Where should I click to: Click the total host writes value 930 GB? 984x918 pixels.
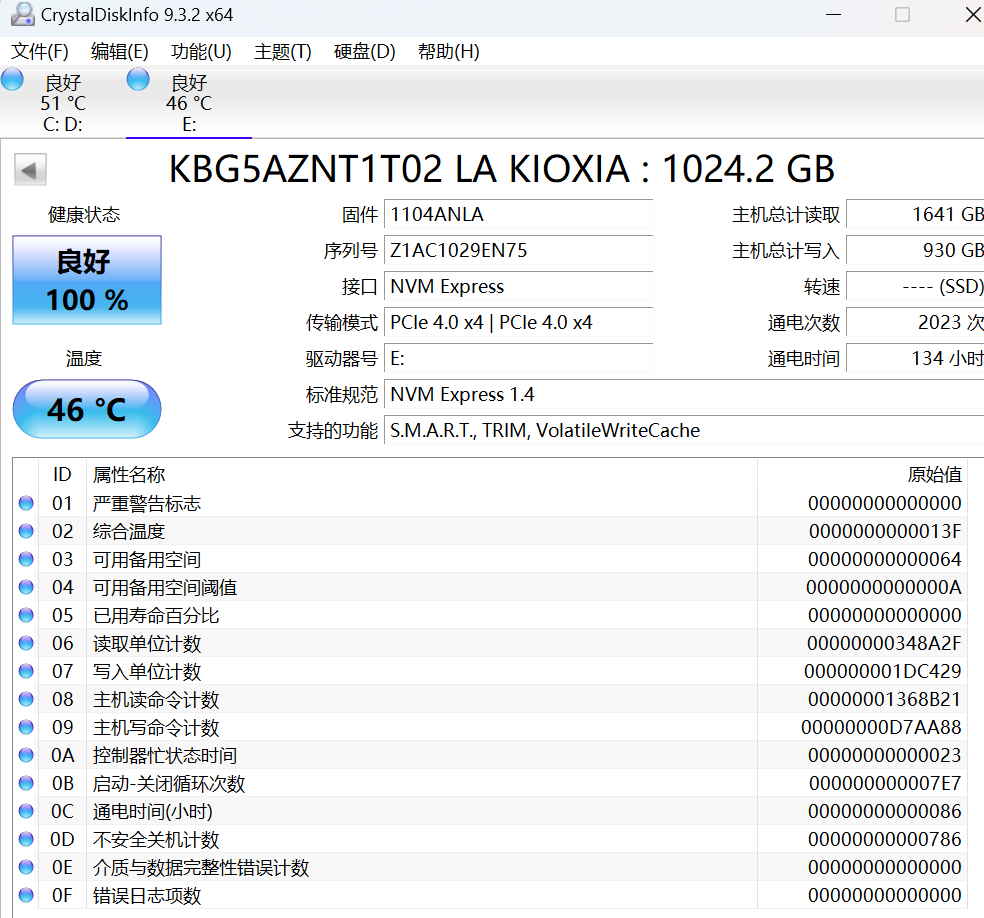pos(915,250)
